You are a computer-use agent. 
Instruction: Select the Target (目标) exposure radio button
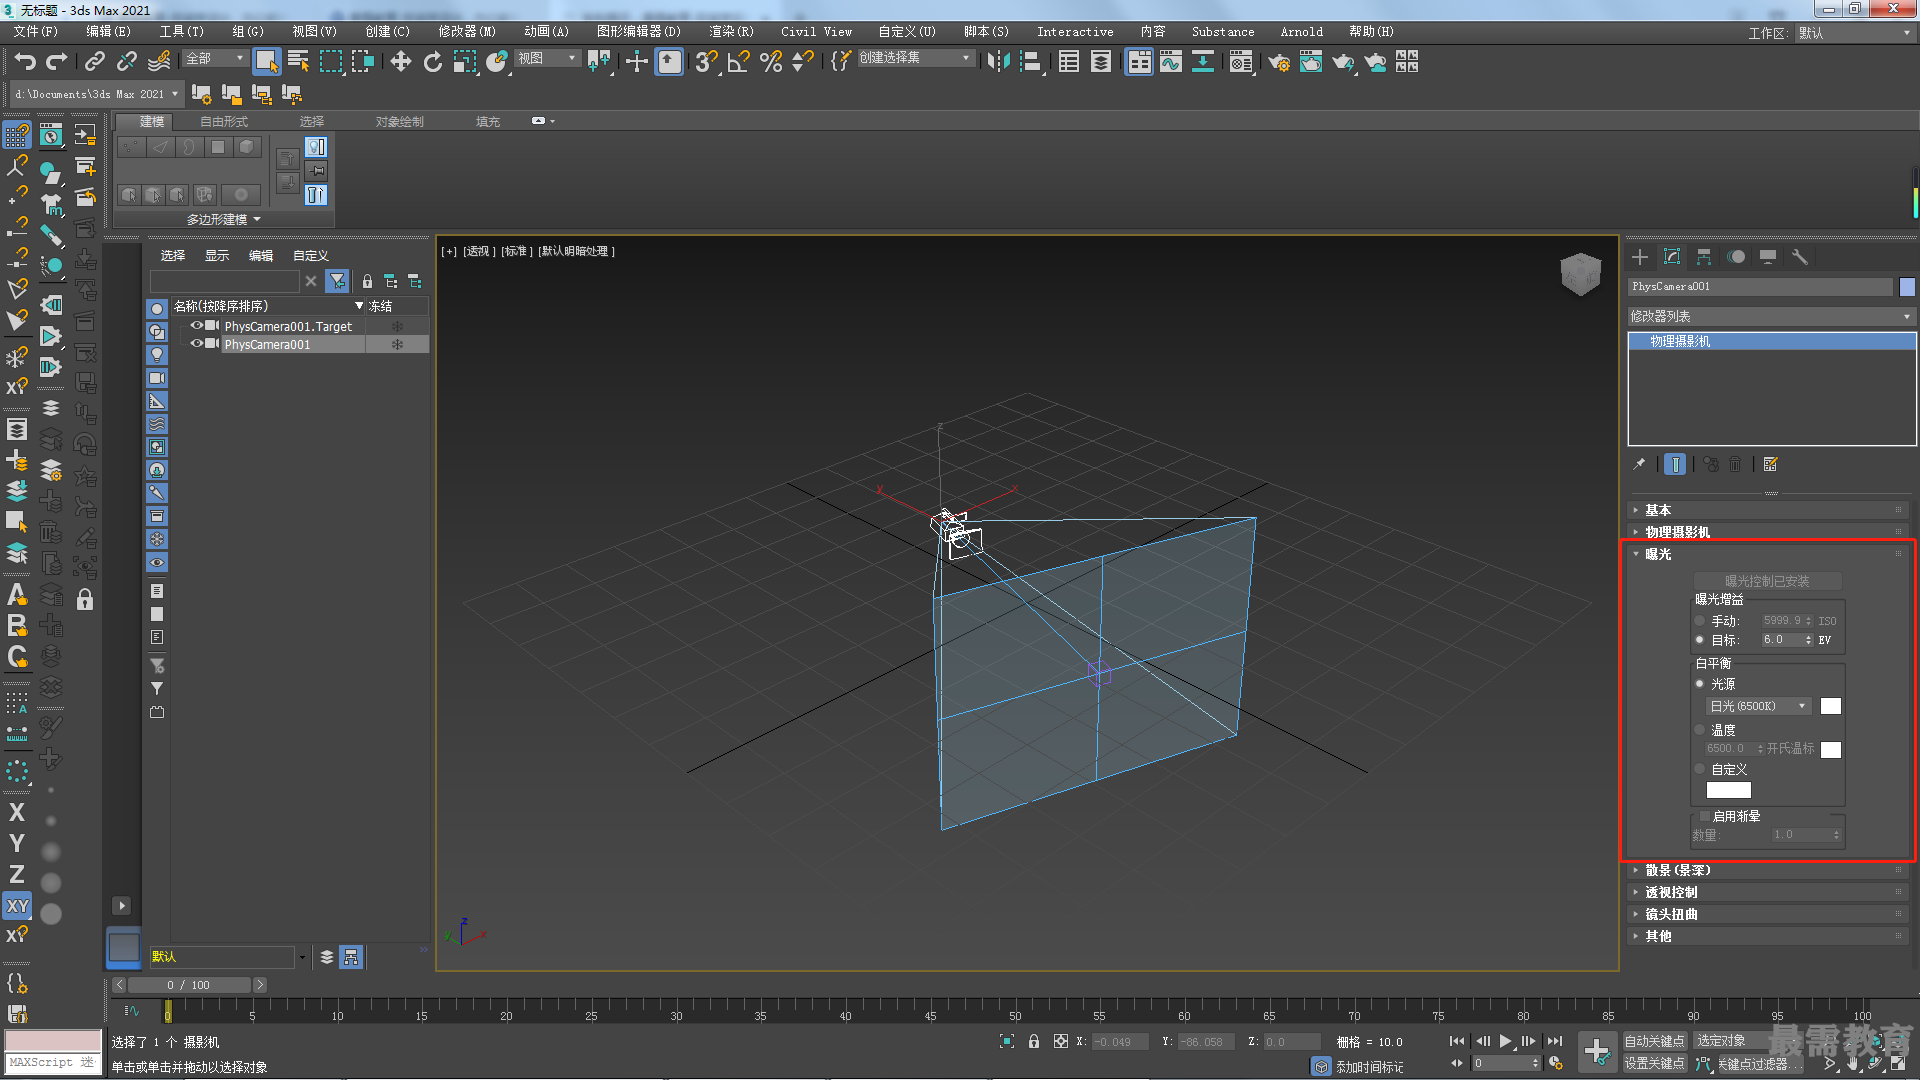tap(1700, 640)
